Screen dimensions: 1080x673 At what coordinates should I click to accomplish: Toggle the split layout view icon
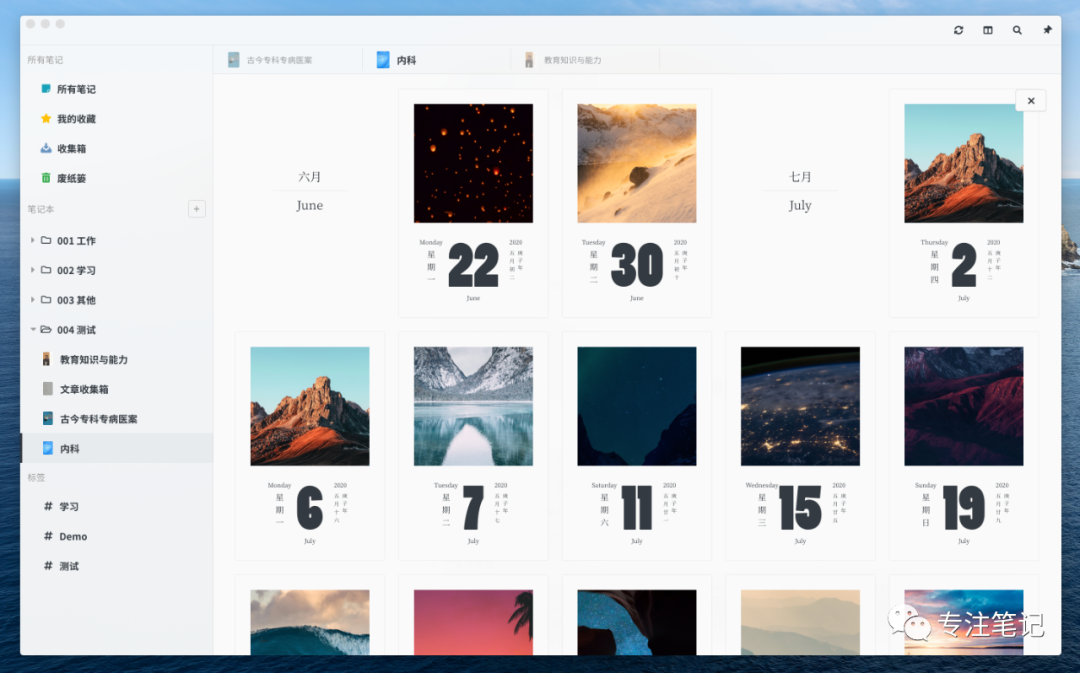(x=988, y=30)
